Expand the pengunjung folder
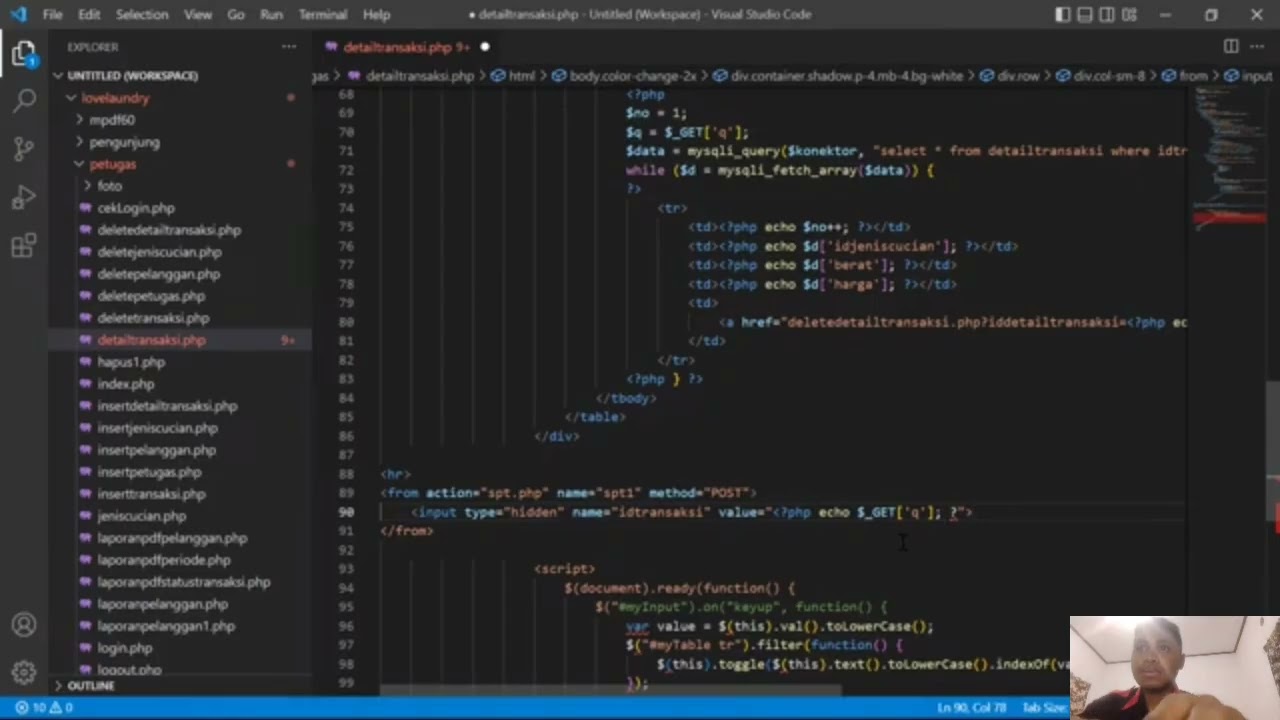1280x720 pixels. tap(124, 142)
